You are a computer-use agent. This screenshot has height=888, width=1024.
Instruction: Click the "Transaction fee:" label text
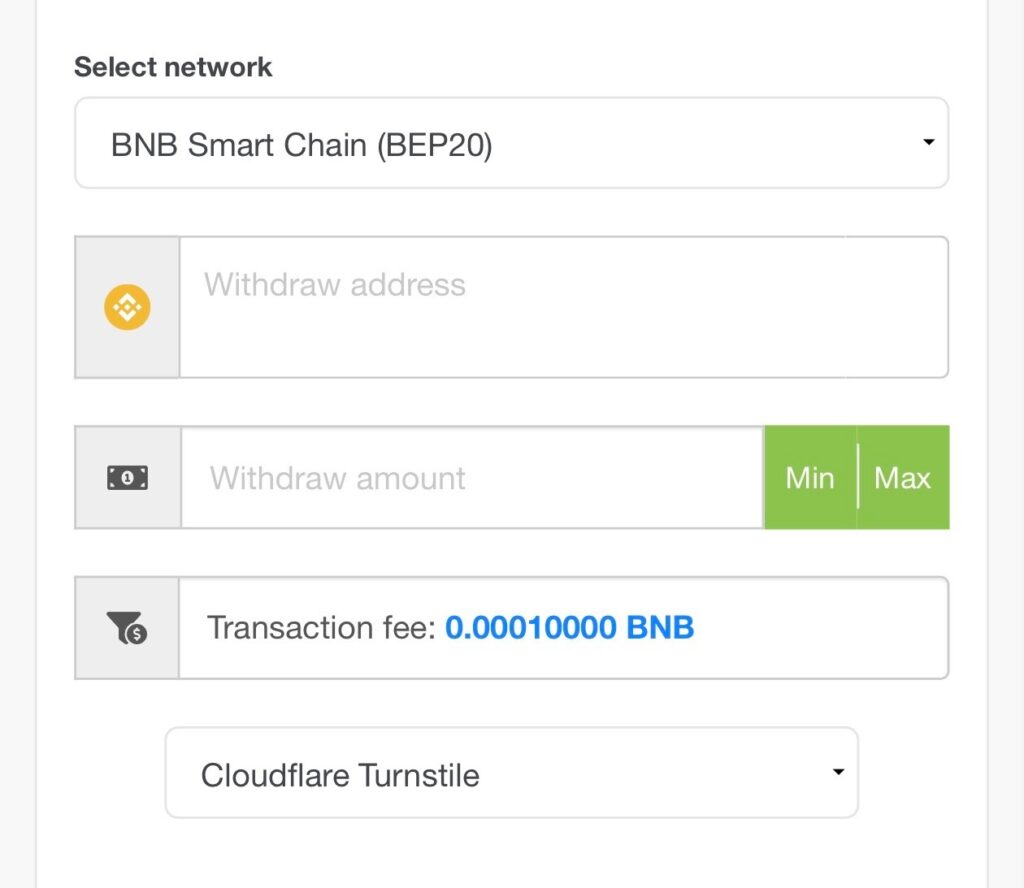321,628
